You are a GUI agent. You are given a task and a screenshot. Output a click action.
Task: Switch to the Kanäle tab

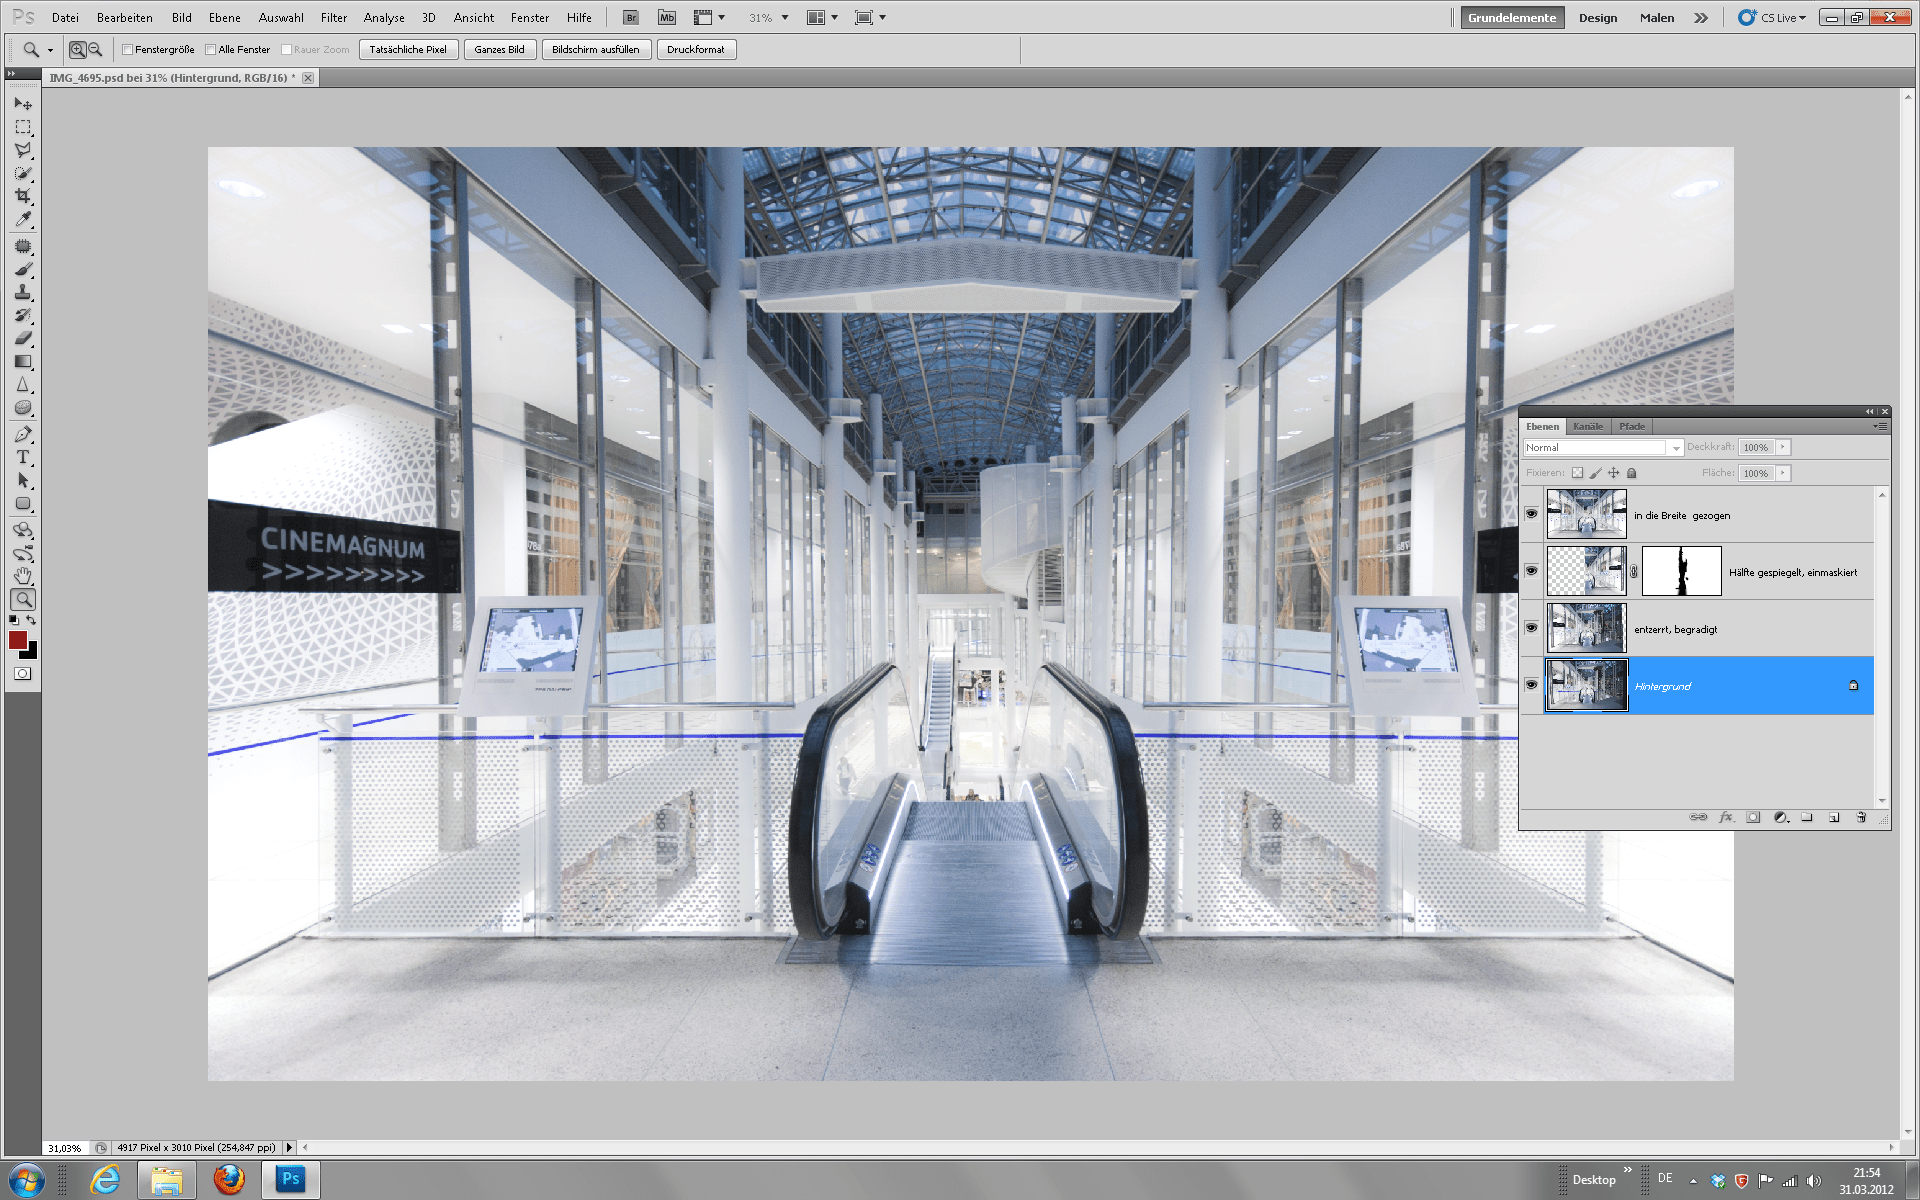coord(1587,427)
